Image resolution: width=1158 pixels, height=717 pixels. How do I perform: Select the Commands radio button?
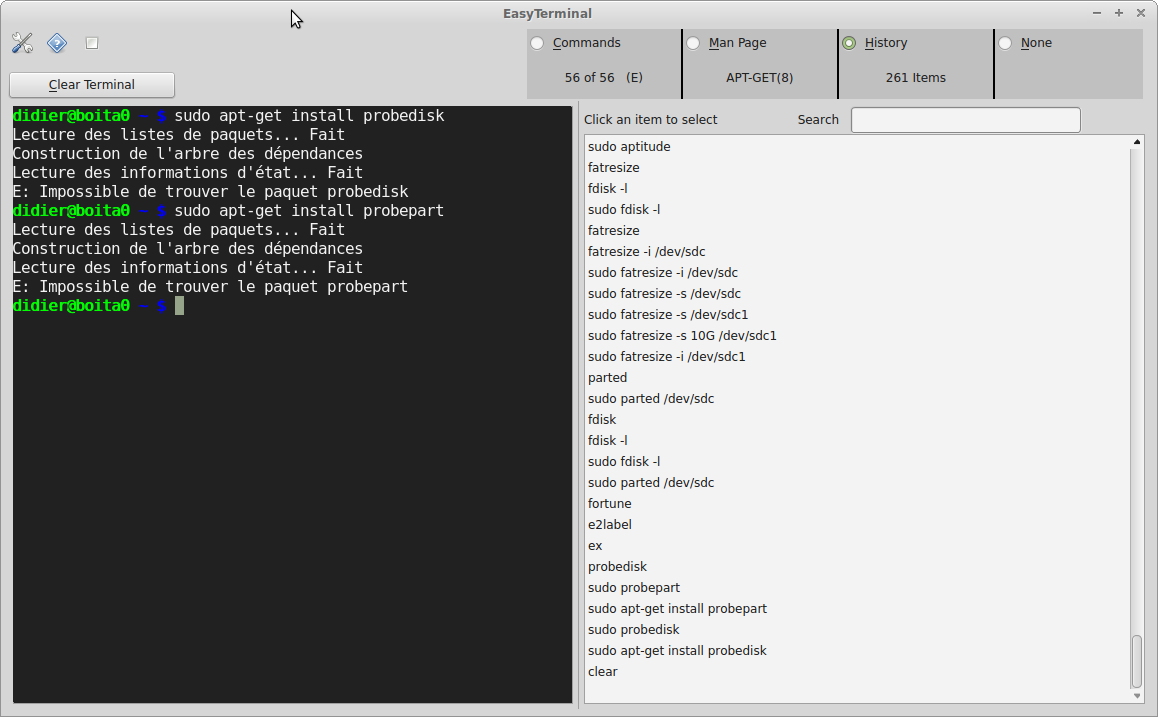coord(538,43)
